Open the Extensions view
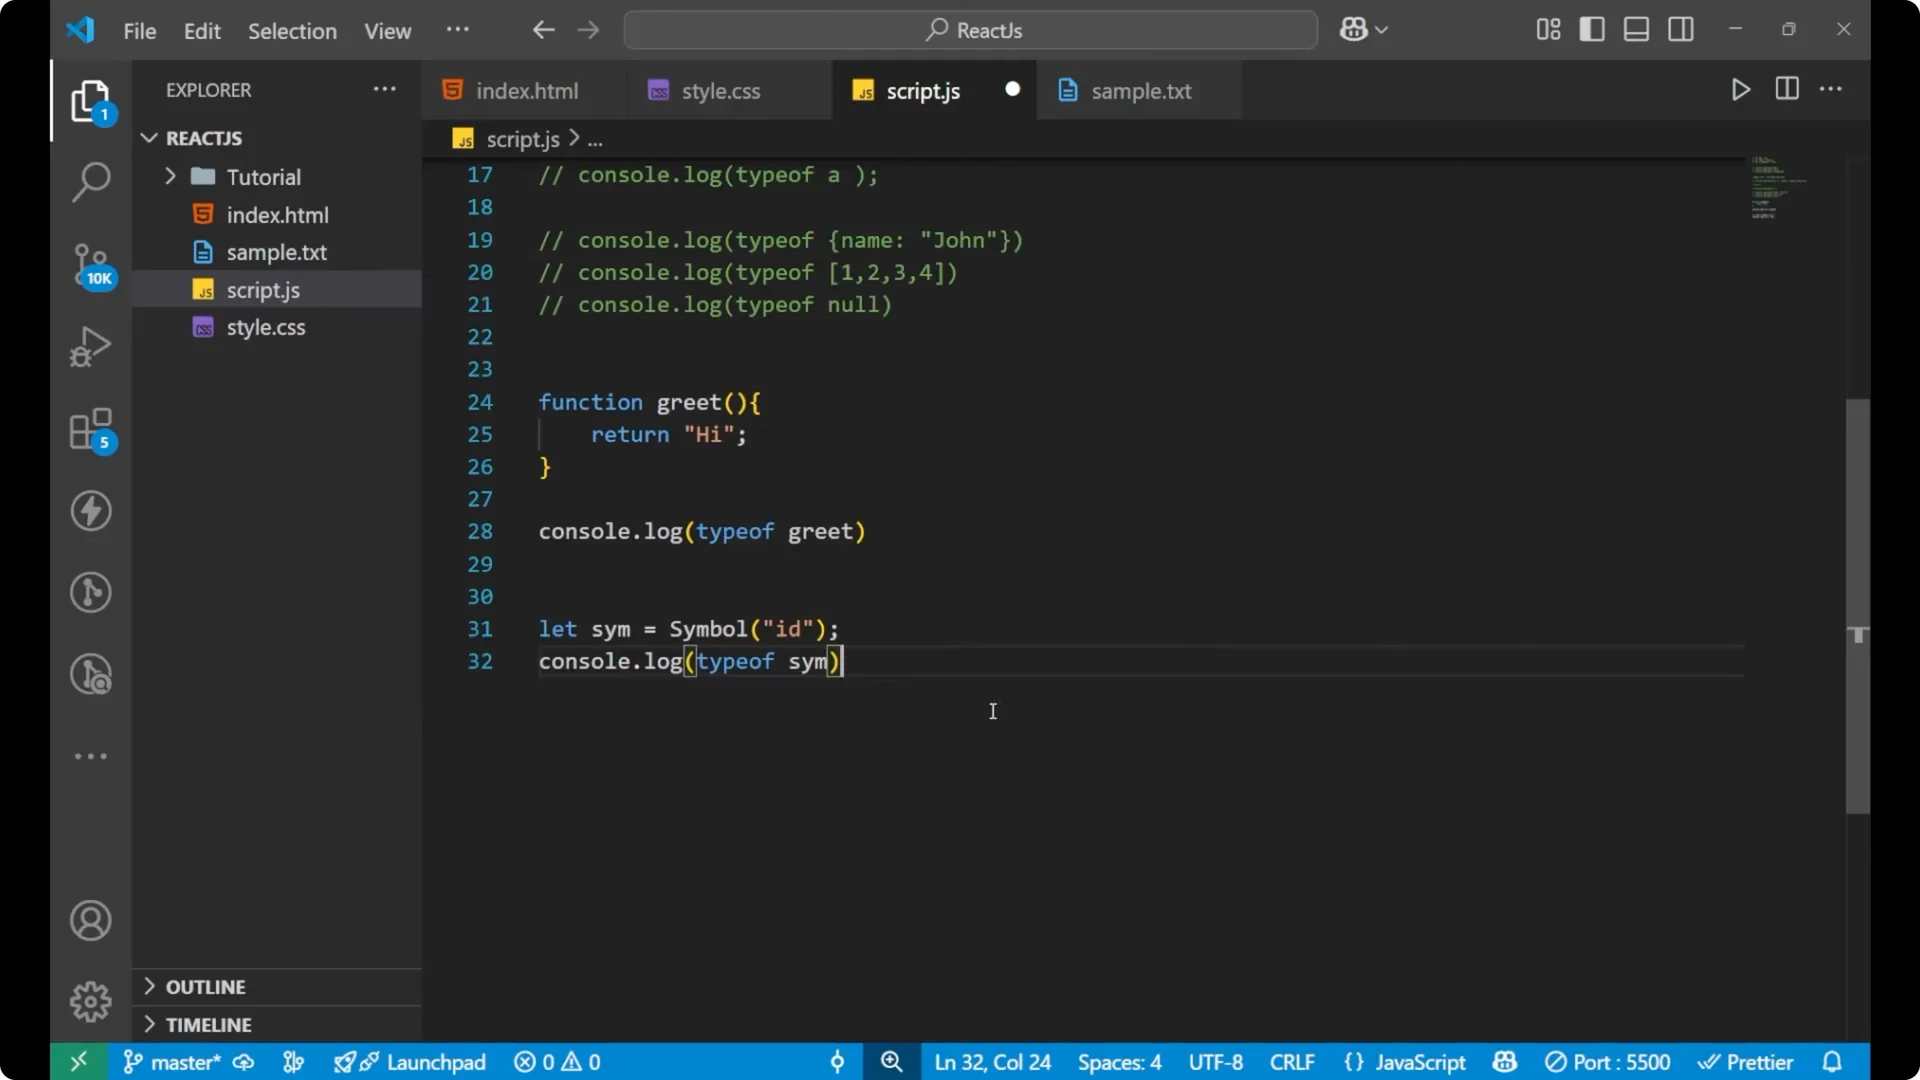The height and width of the screenshot is (1080, 1920). pos(90,430)
